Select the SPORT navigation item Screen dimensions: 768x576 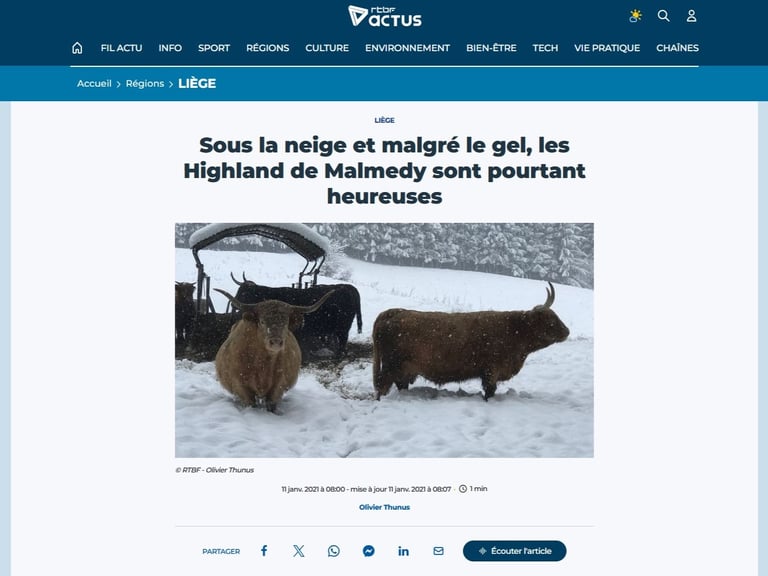214,48
